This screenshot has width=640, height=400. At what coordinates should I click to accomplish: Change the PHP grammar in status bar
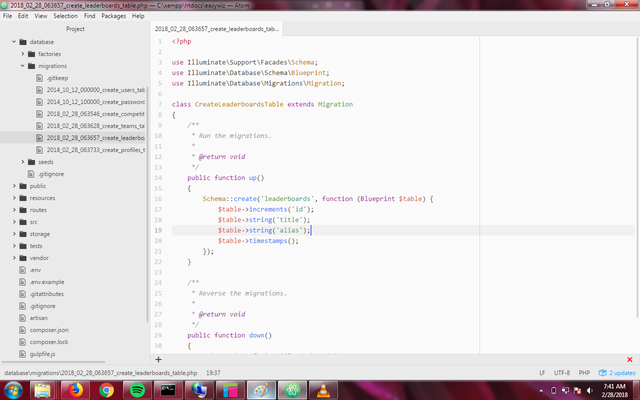point(584,371)
